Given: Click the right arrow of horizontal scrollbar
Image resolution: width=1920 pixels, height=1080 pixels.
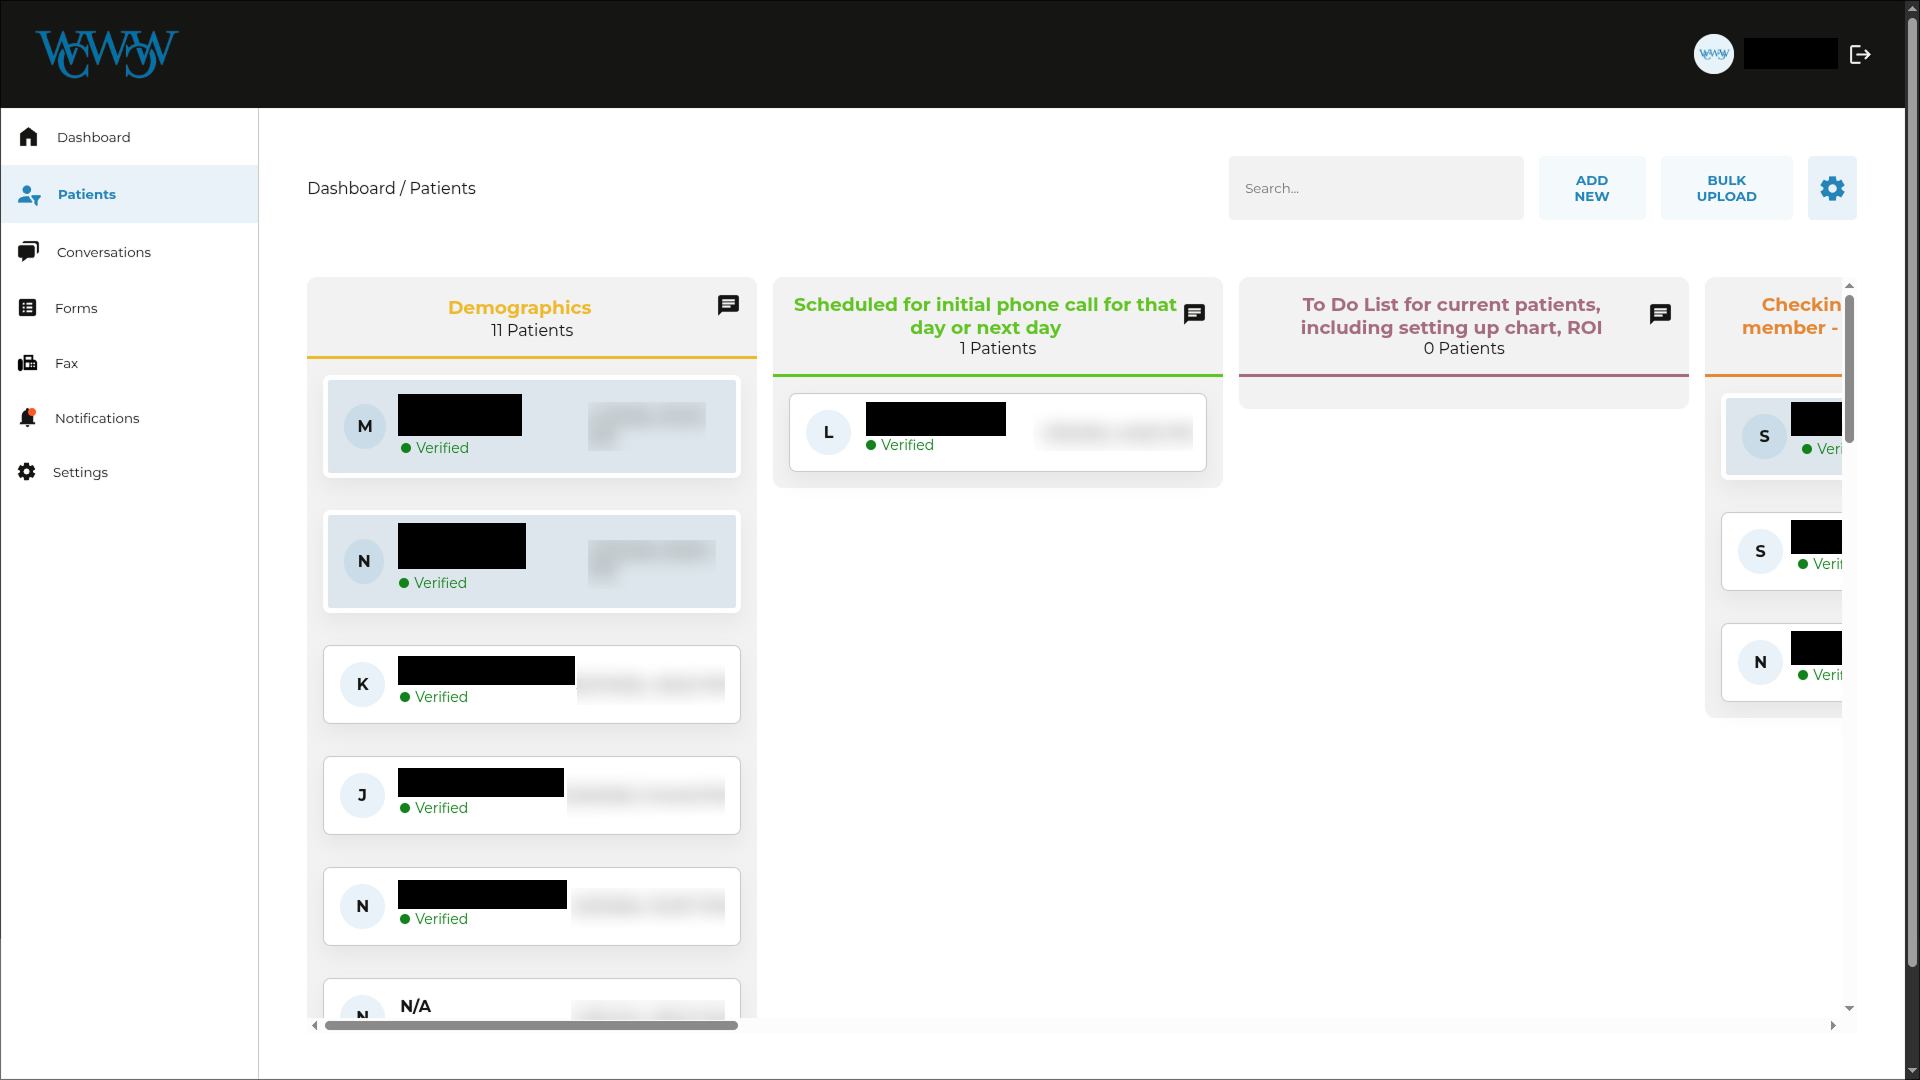Looking at the screenshot, I should click(x=1832, y=1025).
